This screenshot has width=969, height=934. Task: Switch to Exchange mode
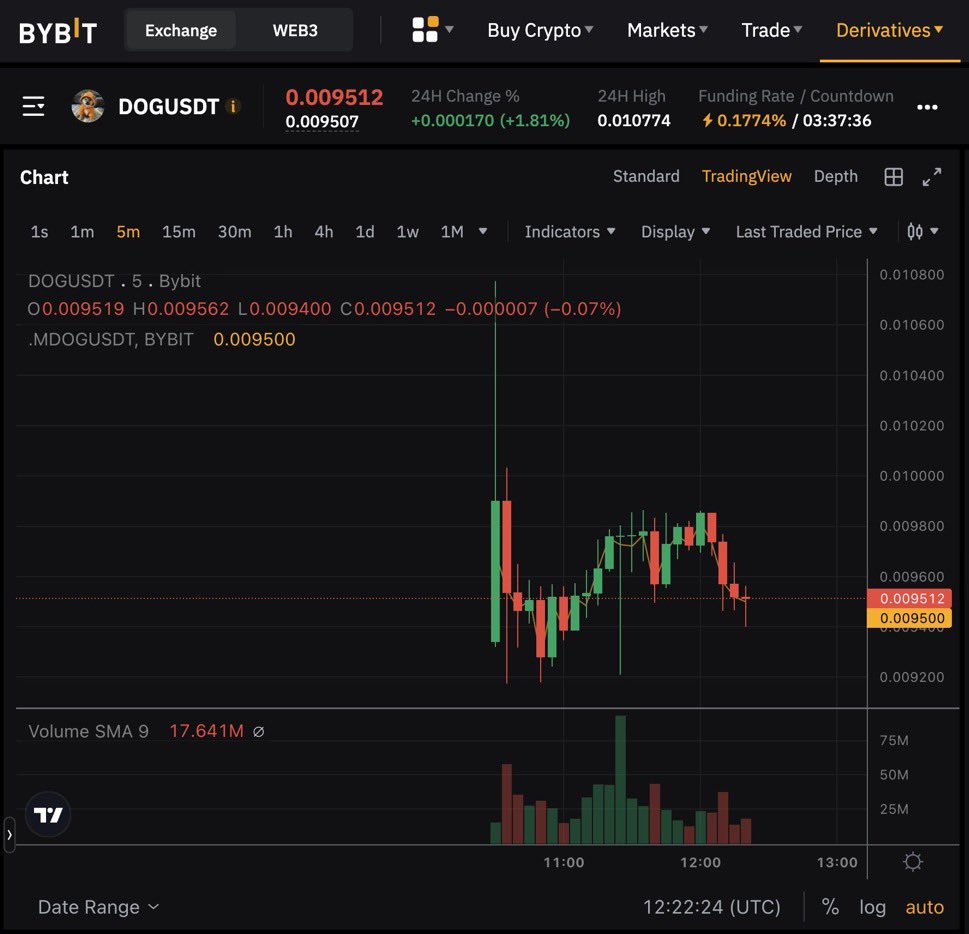coord(180,30)
